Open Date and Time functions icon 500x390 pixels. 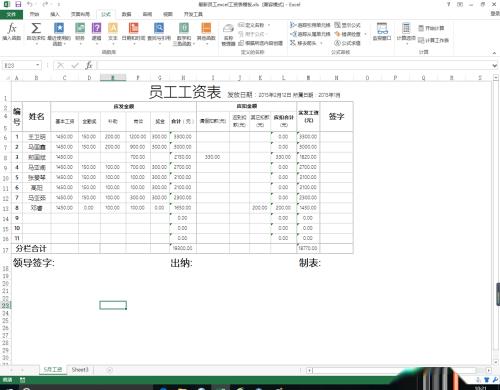pyautogui.click(x=133, y=32)
